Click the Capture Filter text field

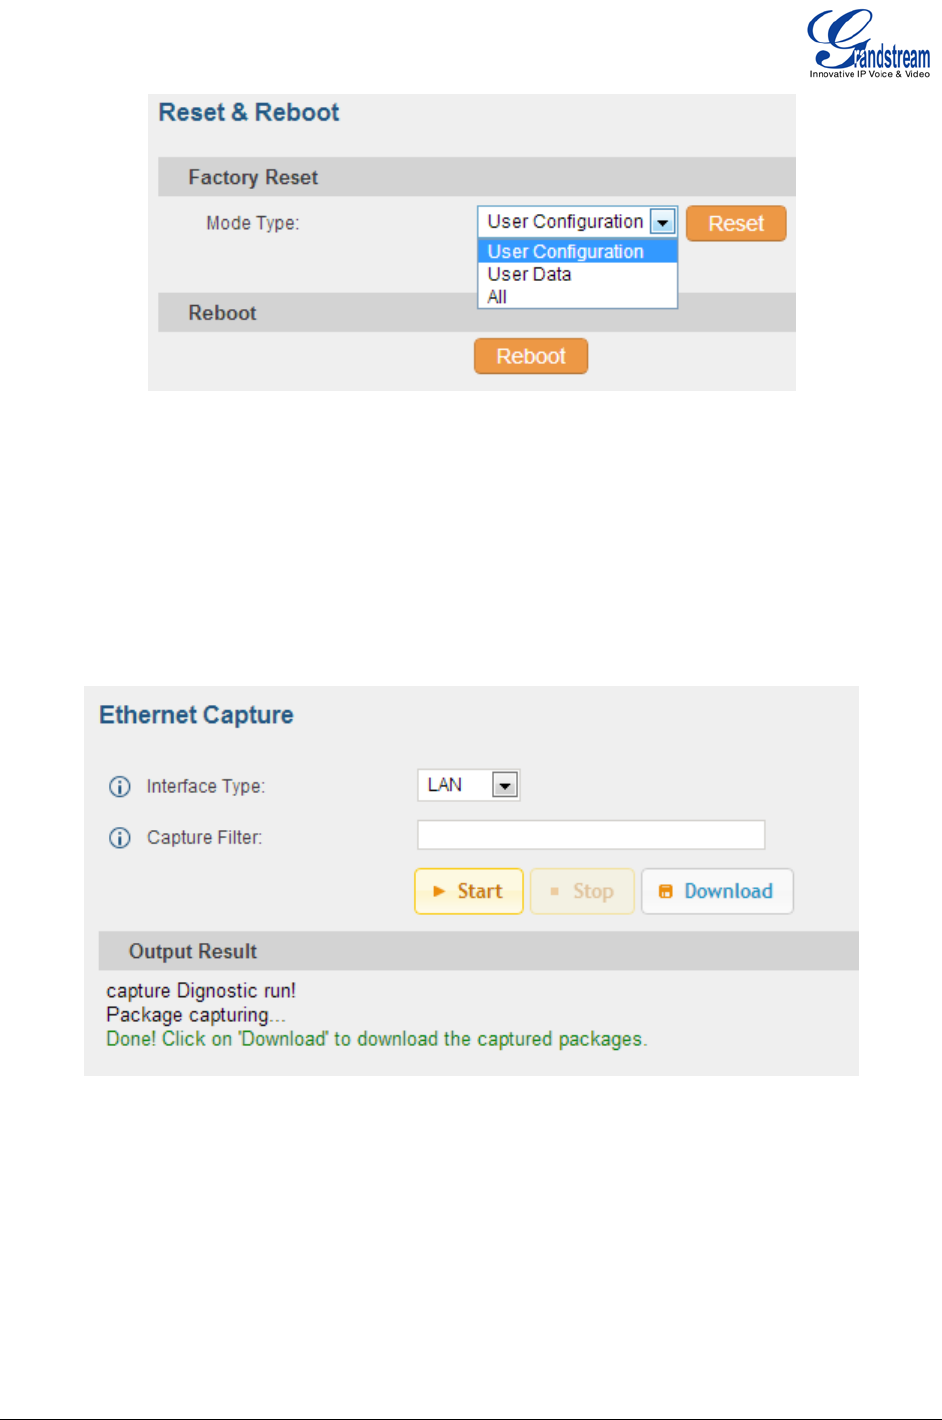[x=591, y=835]
